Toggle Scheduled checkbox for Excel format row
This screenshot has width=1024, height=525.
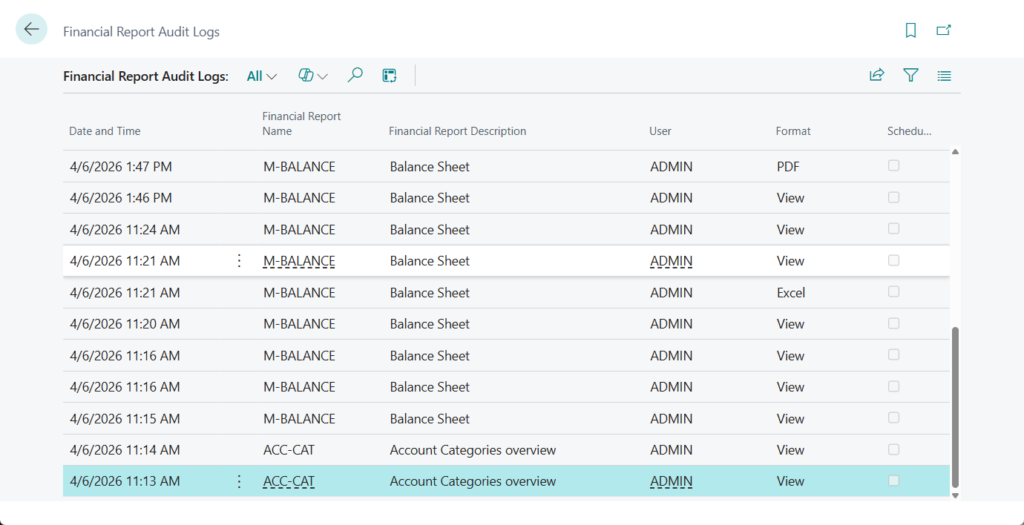coord(894,292)
